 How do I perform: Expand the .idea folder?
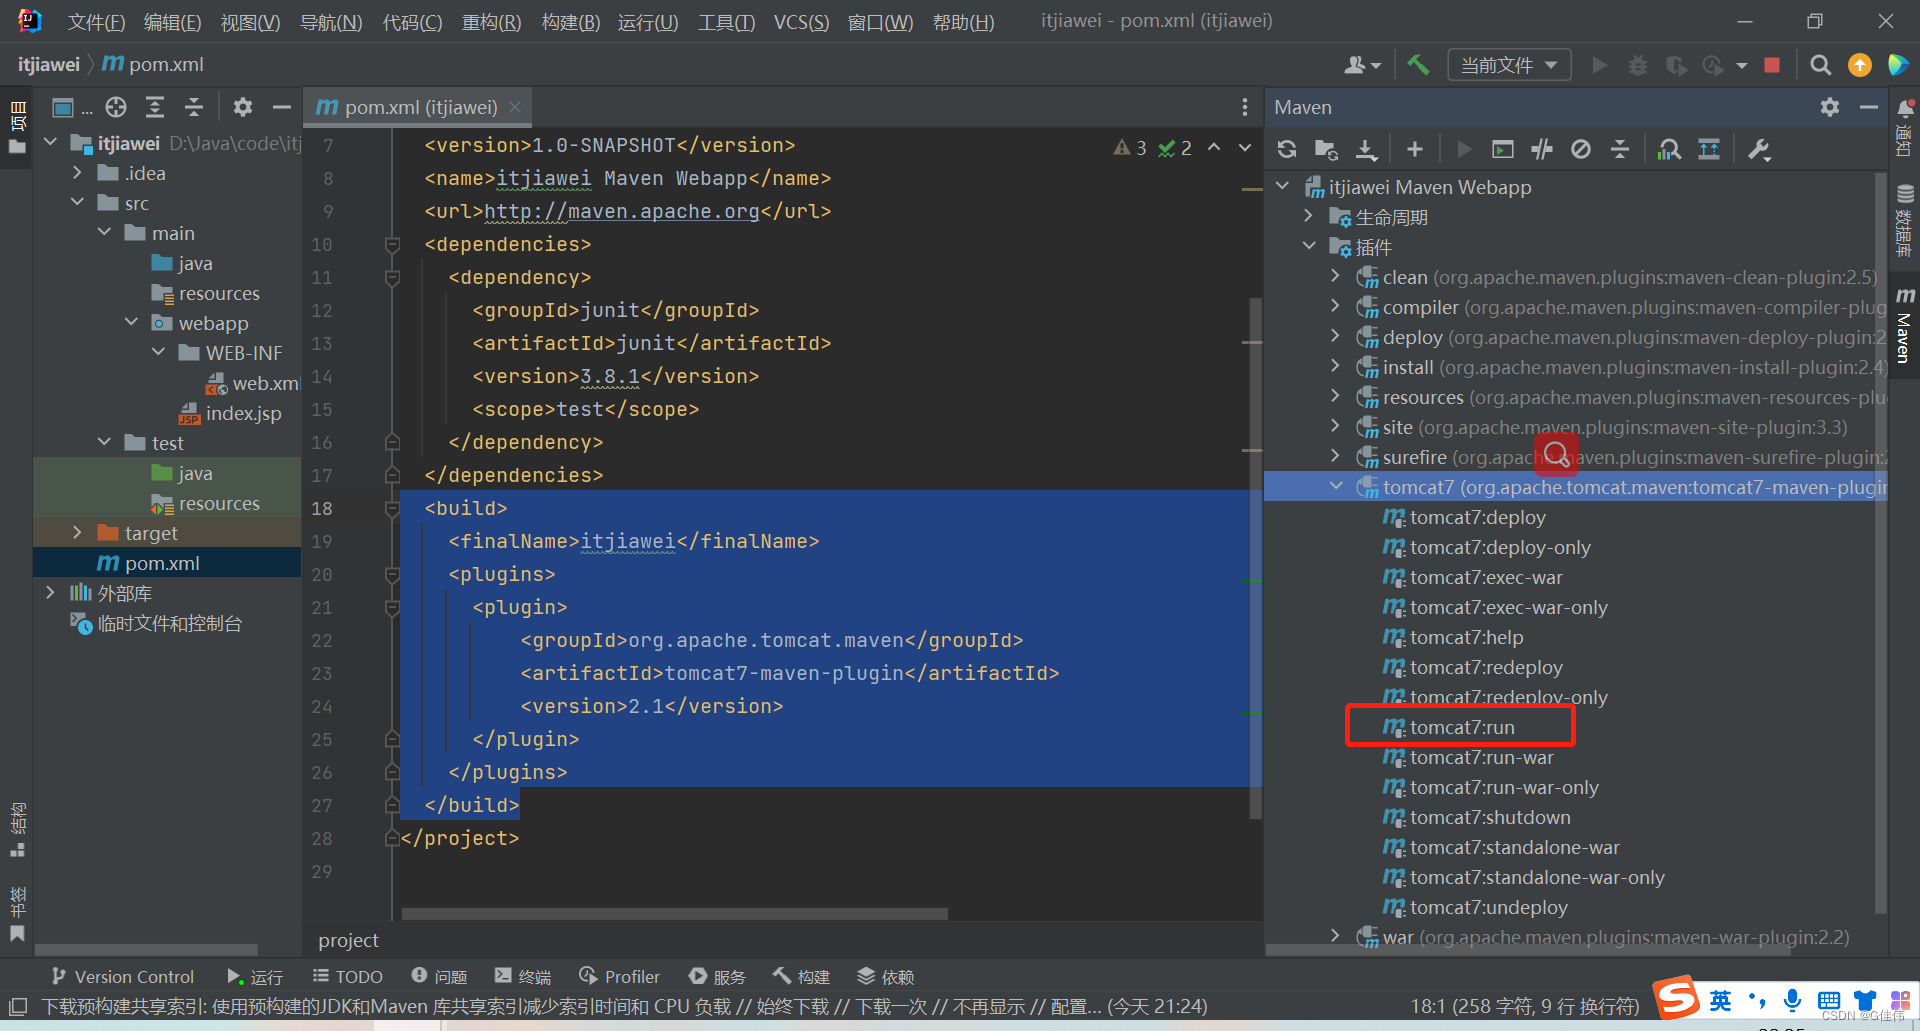point(78,173)
